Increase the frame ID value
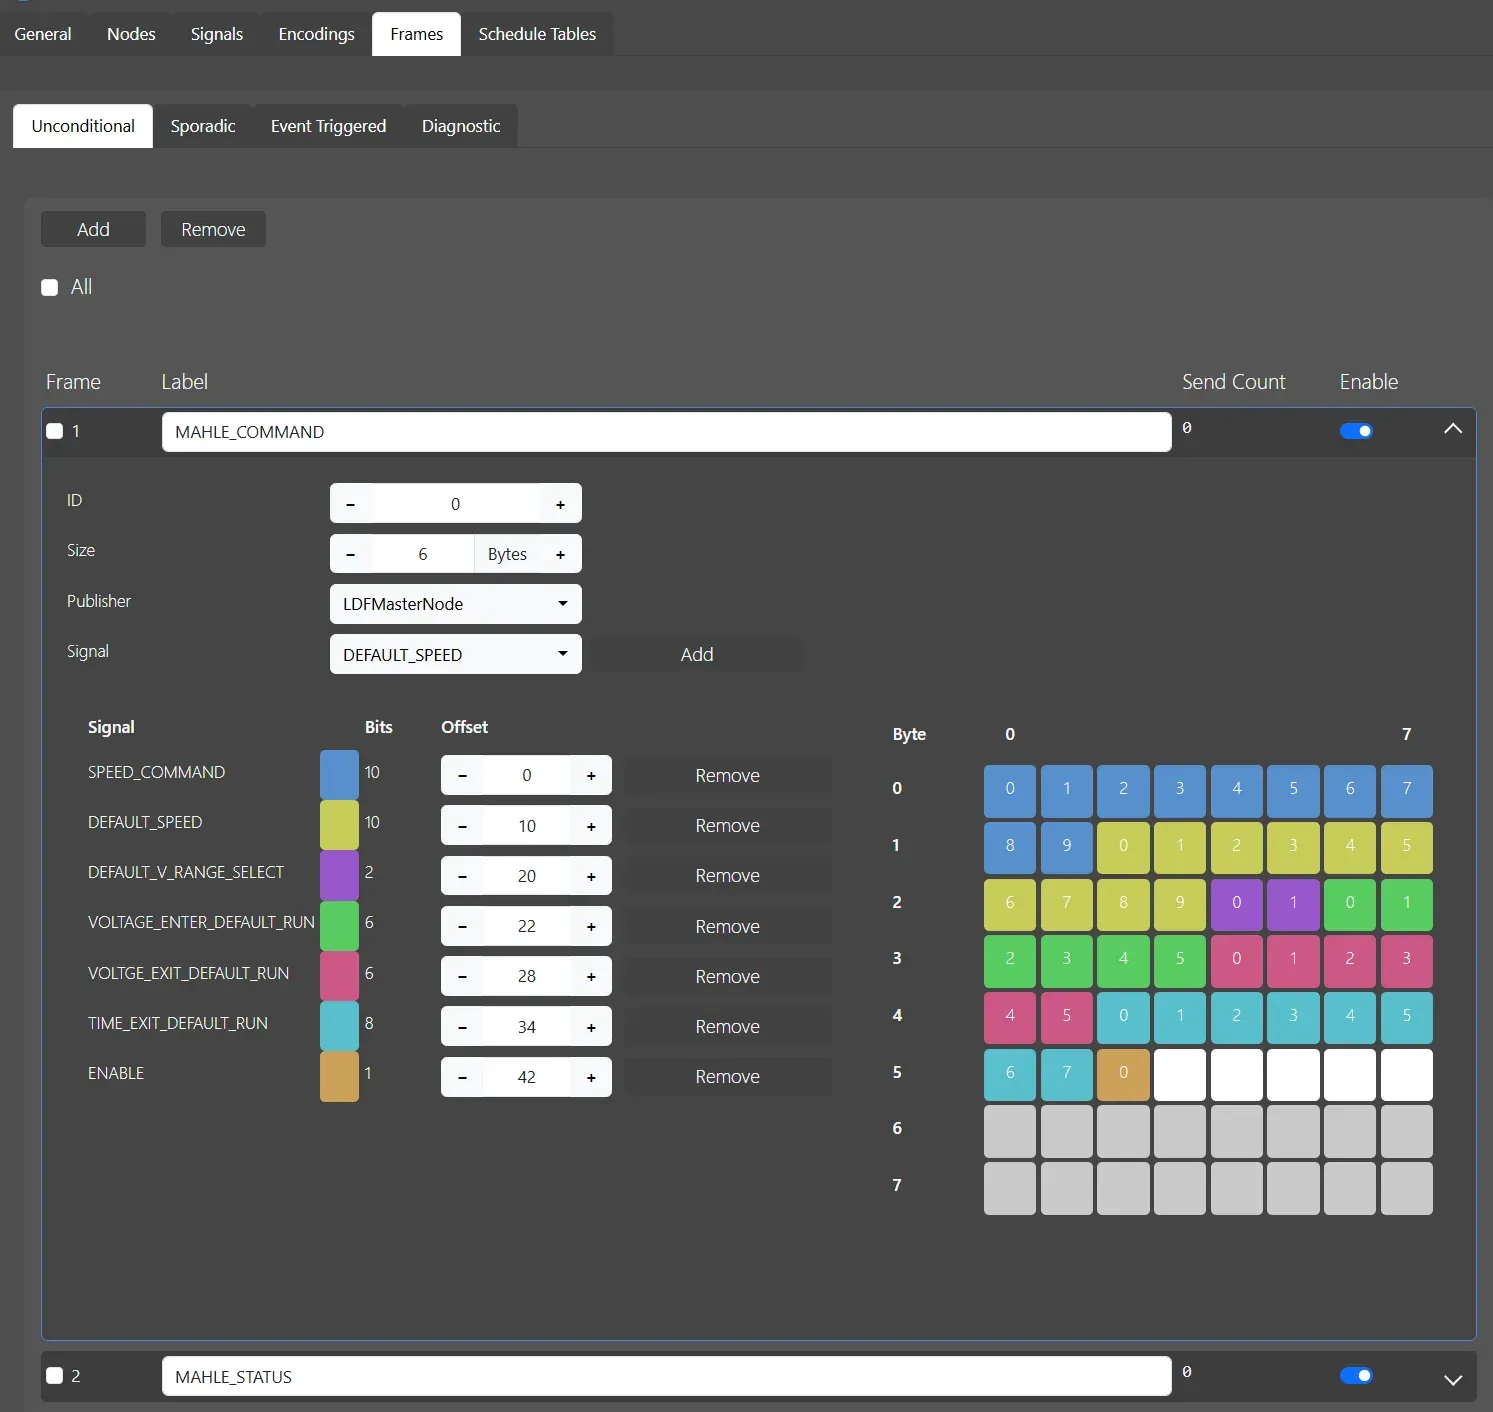 coord(560,504)
